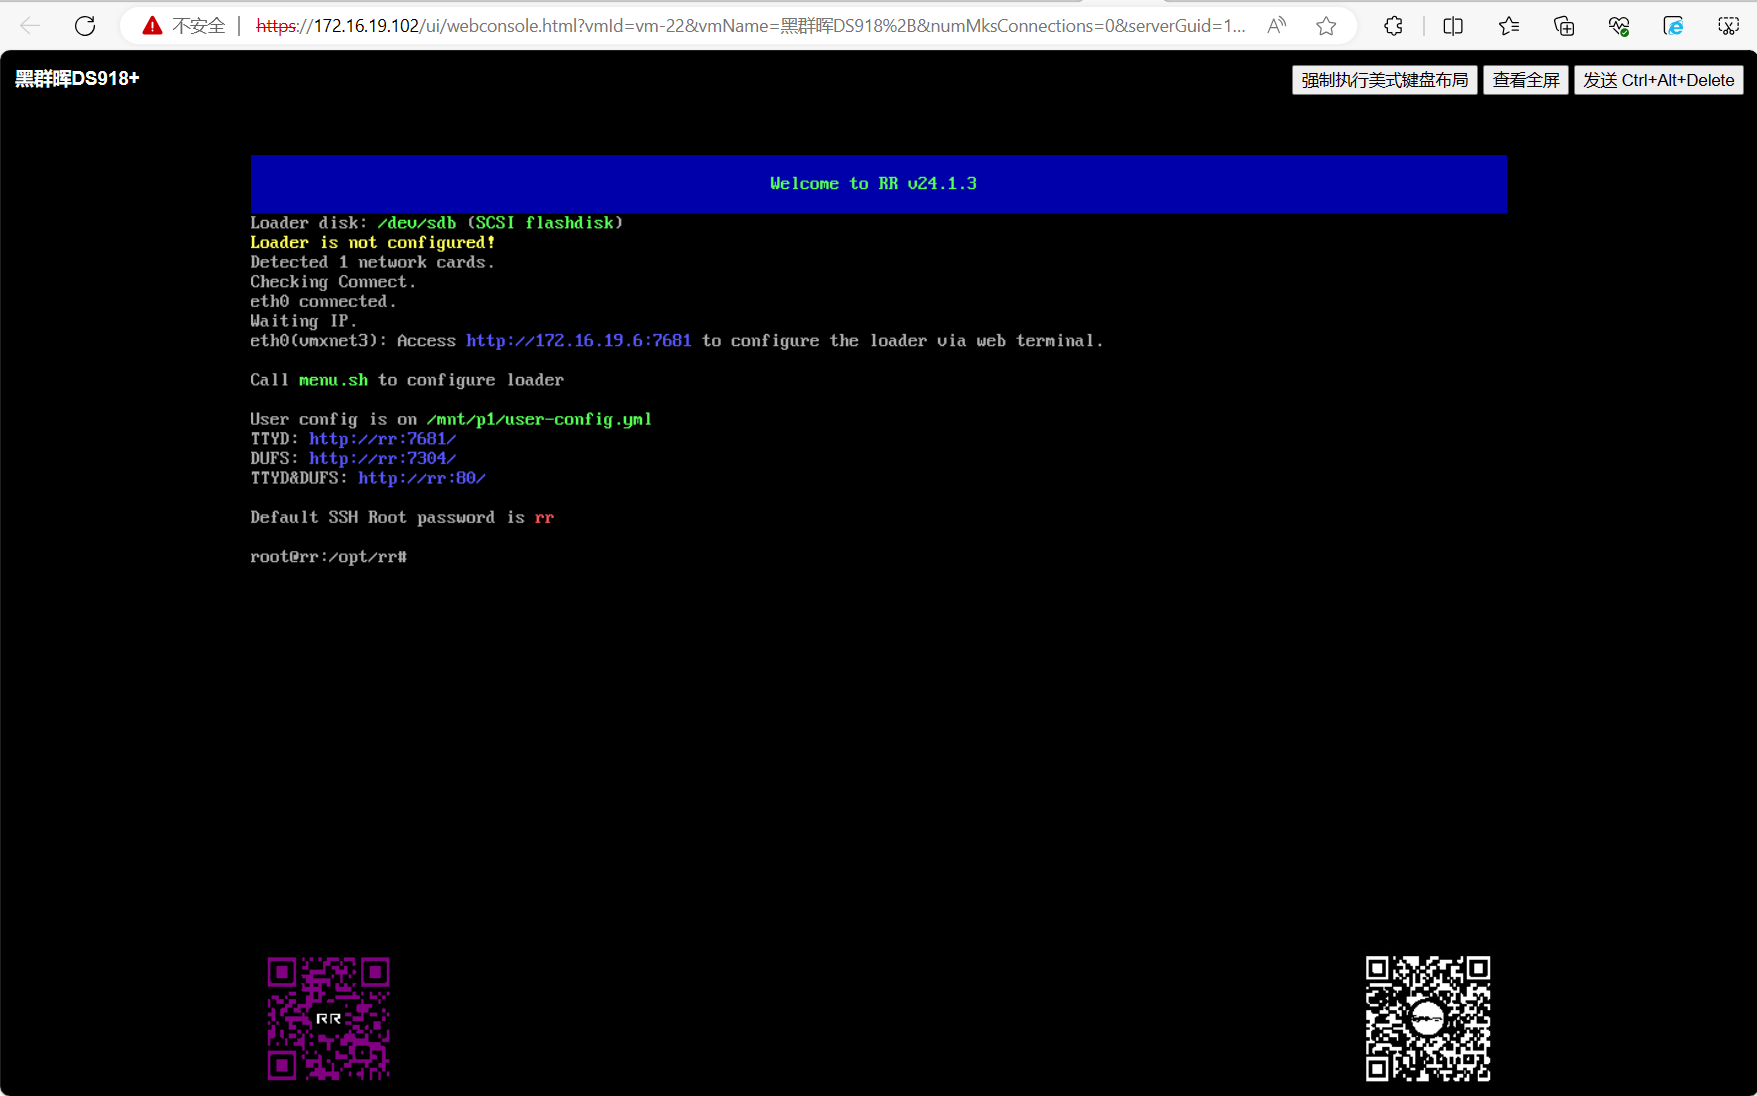Send Ctrl+Alt+Delete to the VM
The height and width of the screenshot is (1096, 1757).
point(1658,80)
